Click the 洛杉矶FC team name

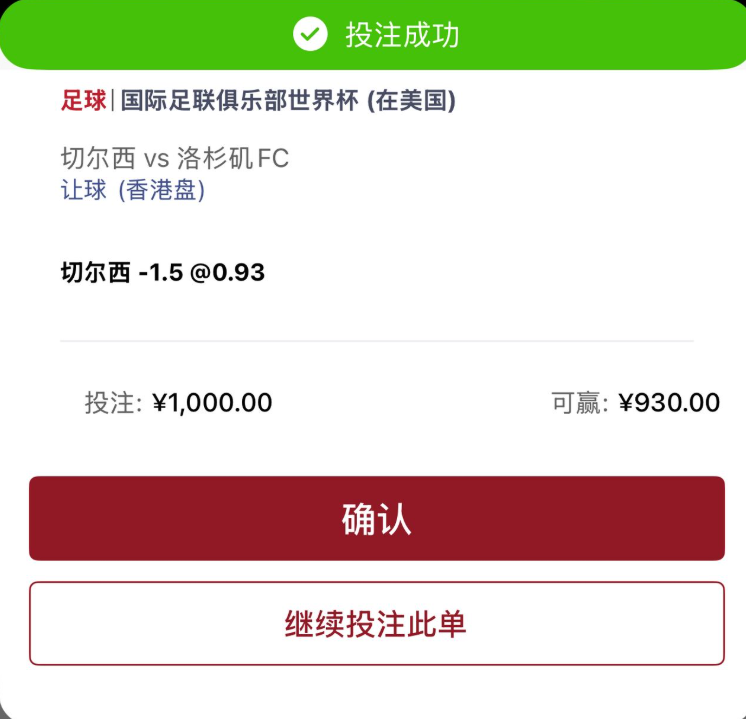(x=233, y=158)
